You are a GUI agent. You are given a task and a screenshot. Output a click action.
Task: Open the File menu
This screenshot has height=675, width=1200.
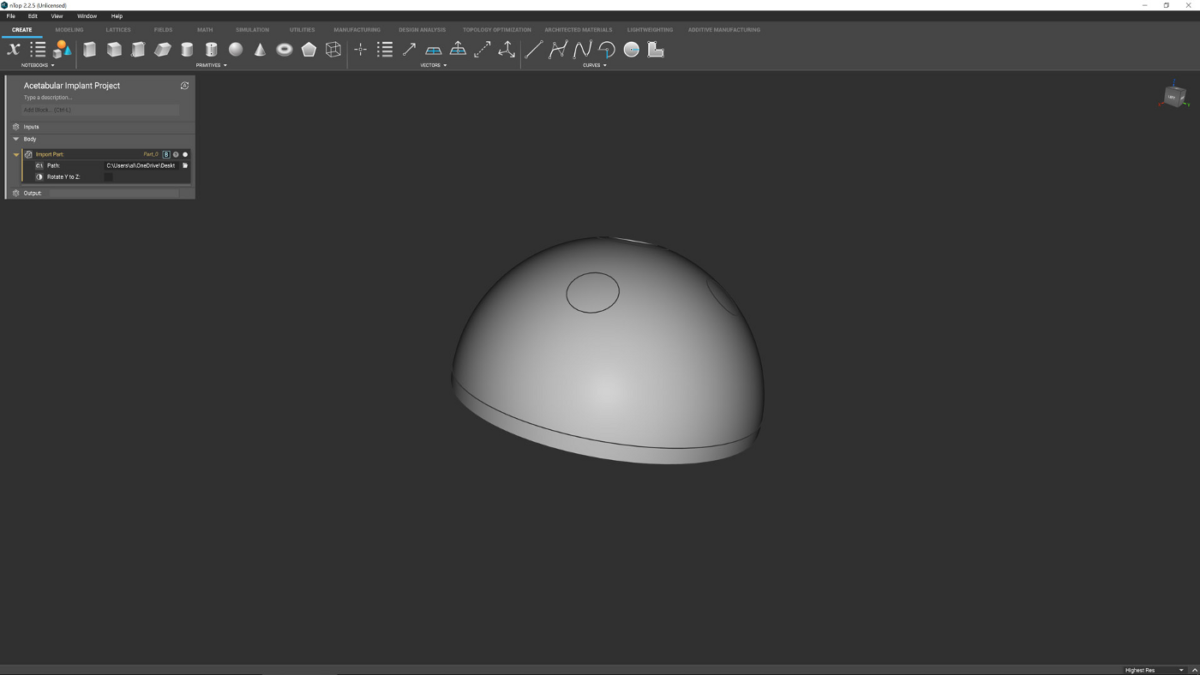[x=10, y=16]
